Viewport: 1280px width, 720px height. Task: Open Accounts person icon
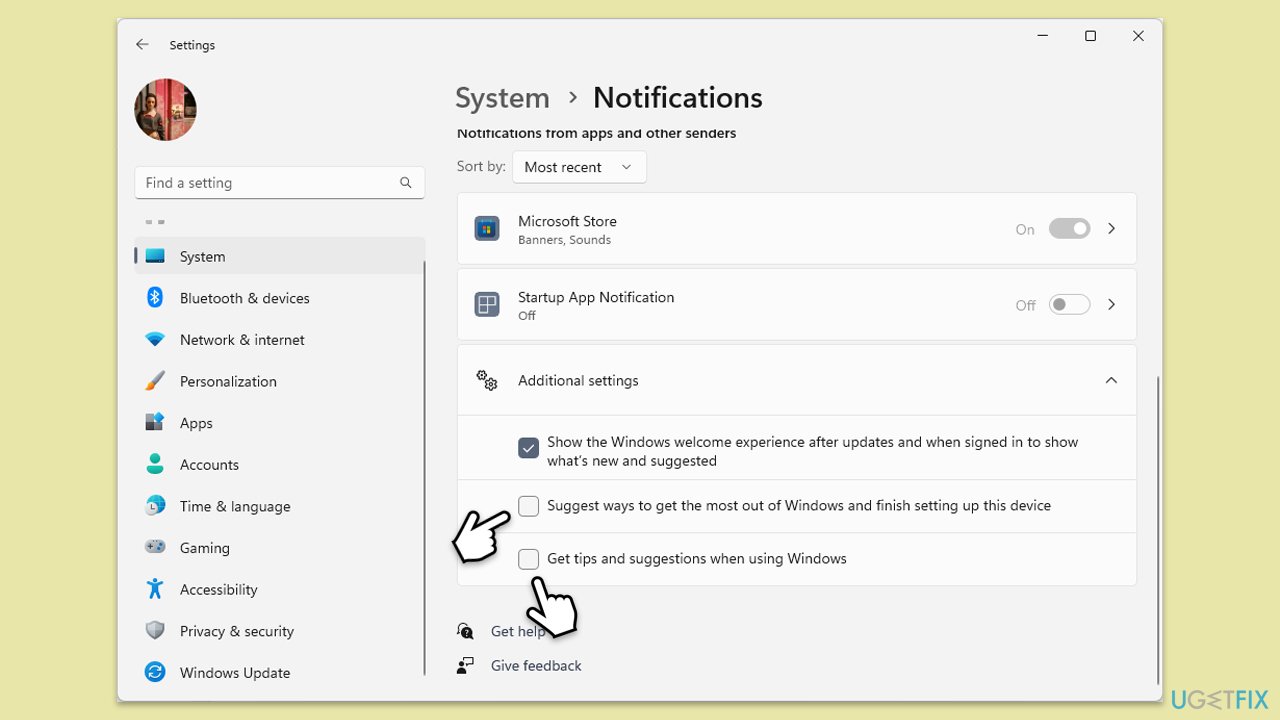155,464
